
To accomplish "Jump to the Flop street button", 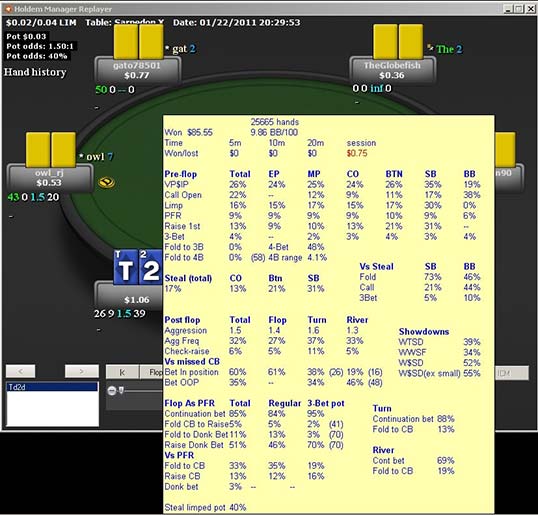I will point(152,372).
